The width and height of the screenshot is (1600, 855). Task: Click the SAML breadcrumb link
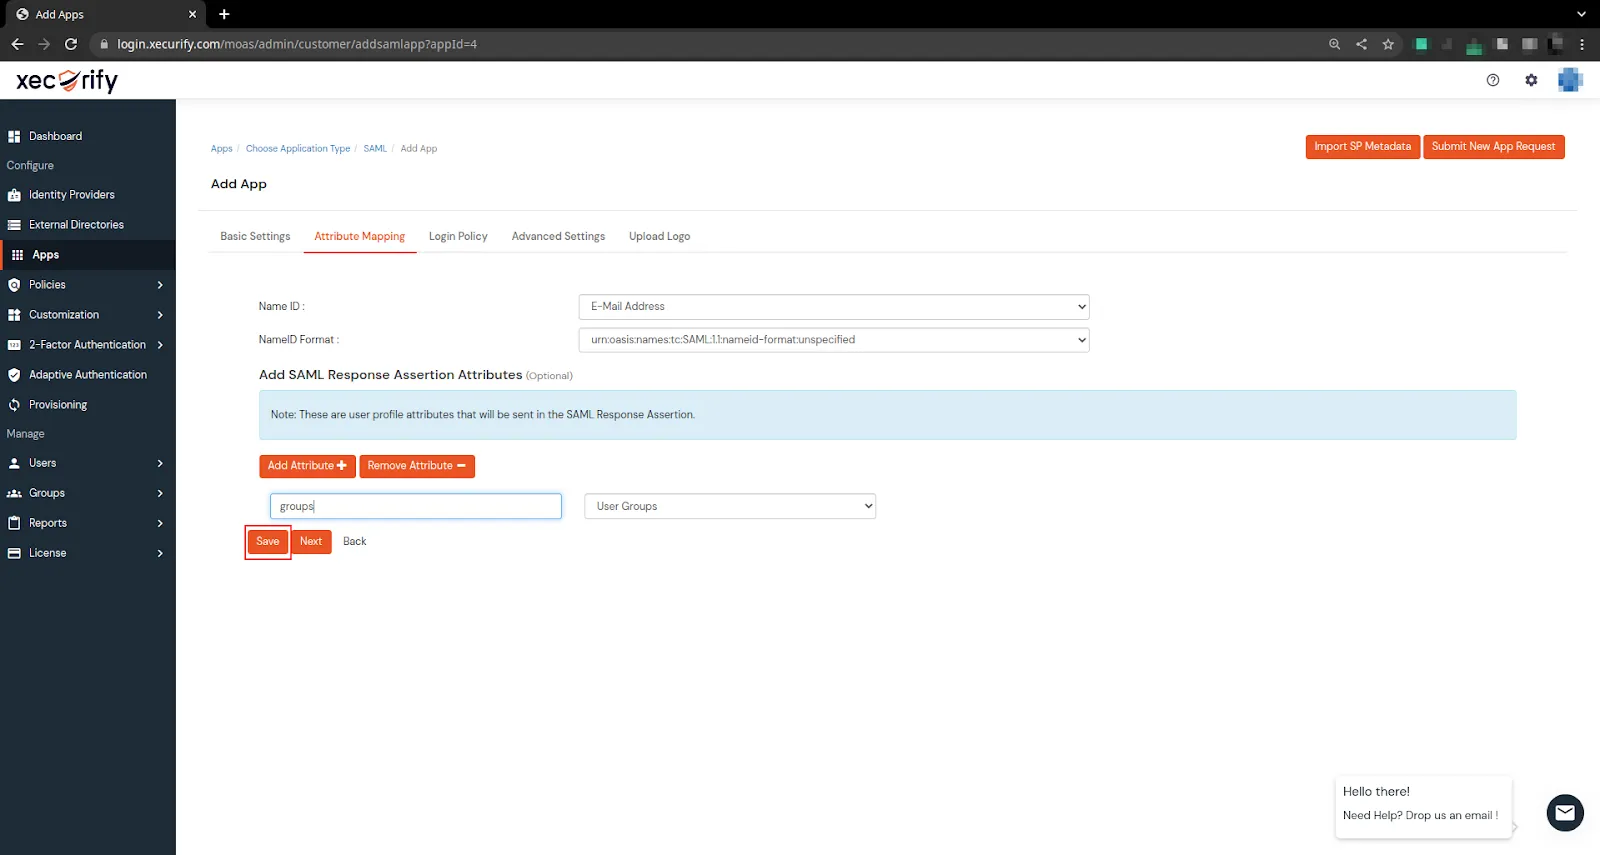click(375, 149)
